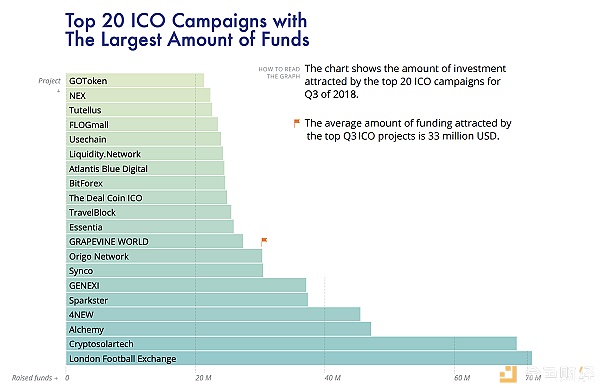Click the 40 M axis label
The width and height of the screenshot is (600, 388).
click(333, 378)
